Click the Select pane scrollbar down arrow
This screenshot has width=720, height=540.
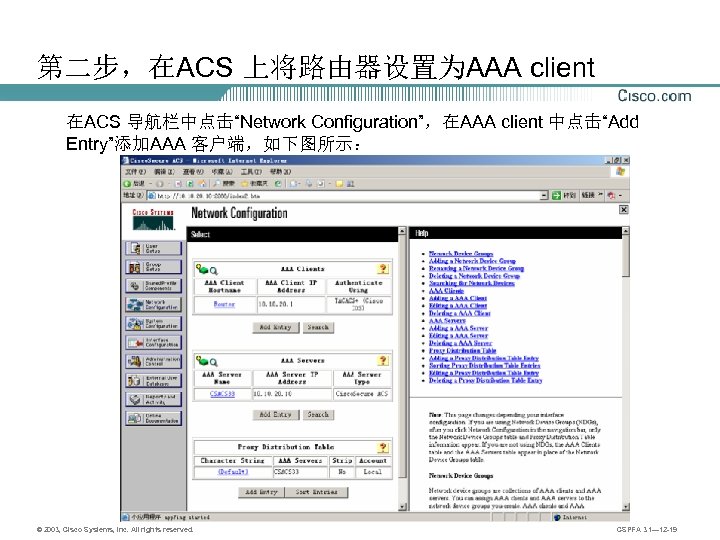click(402, 506)
